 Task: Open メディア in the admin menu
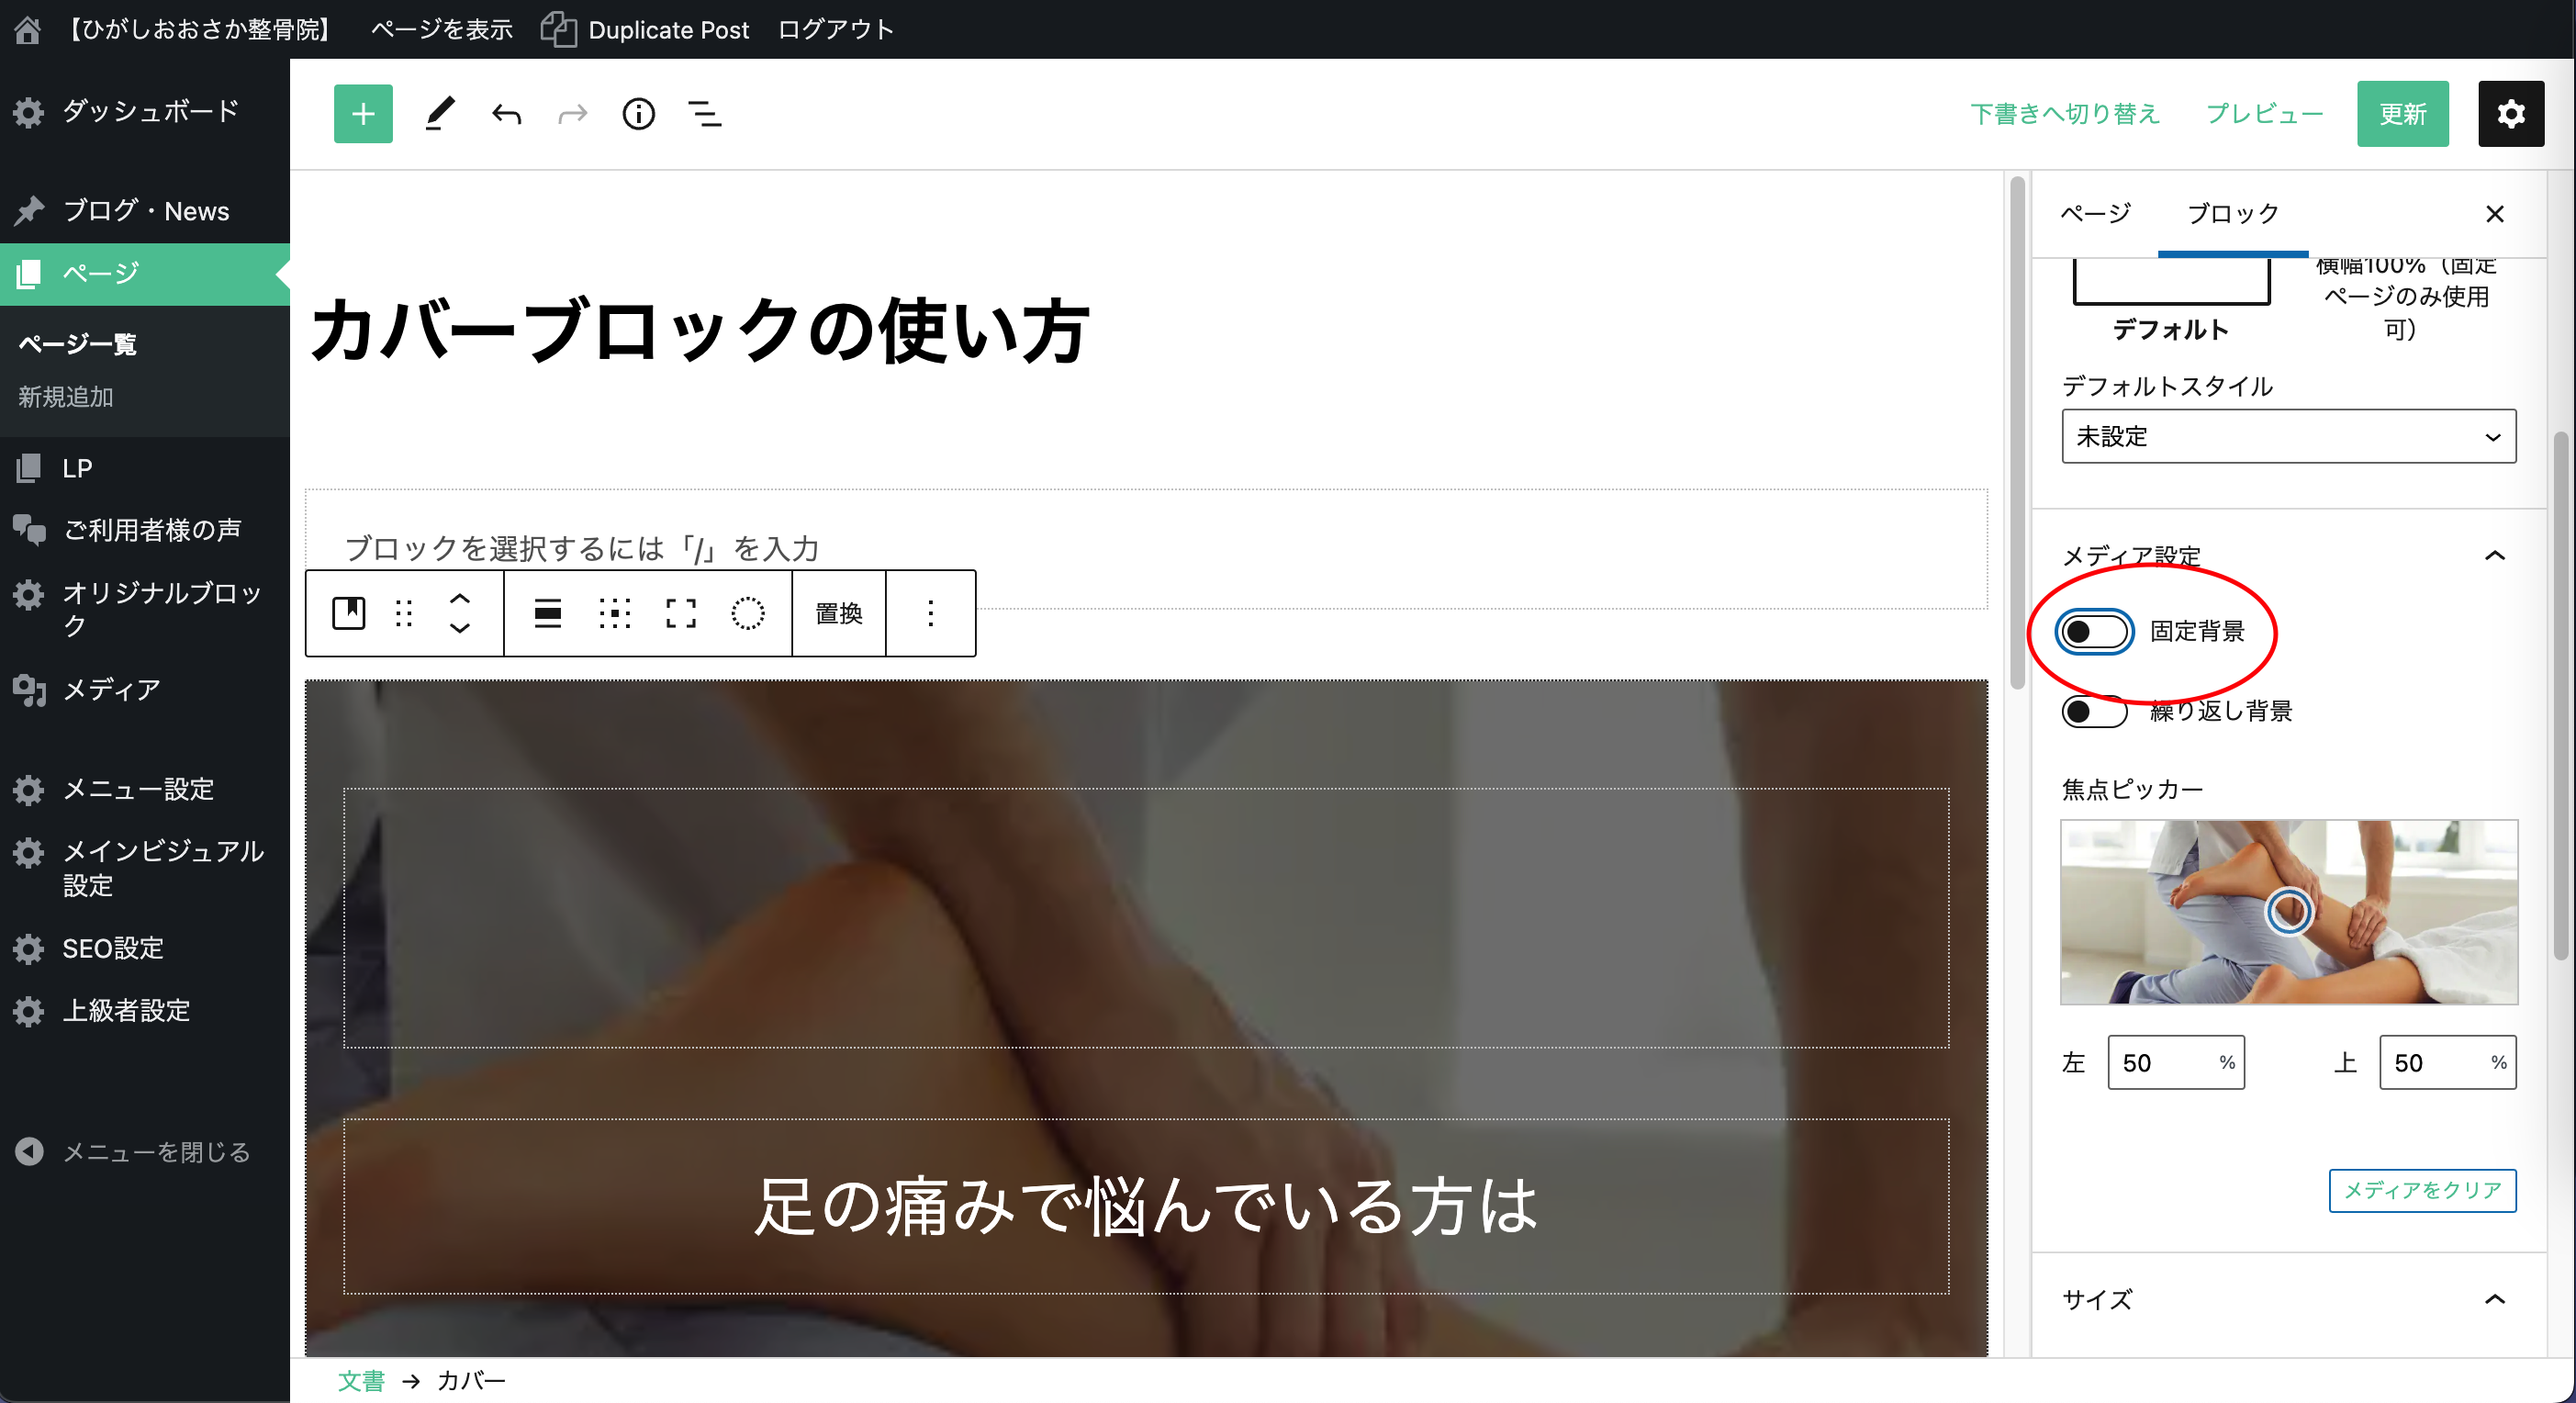[x=110, y=689]
